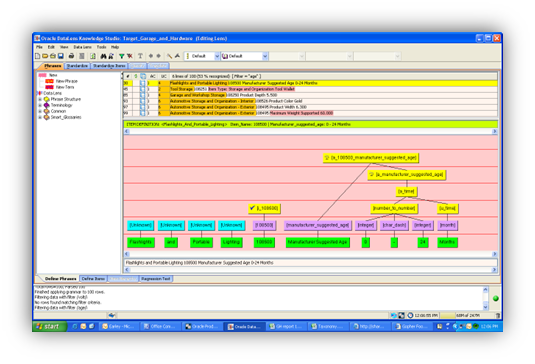Image resolution: width=535 pixels, height=364 pixels.
Task: Open the Edit menu
Action: 51,47
